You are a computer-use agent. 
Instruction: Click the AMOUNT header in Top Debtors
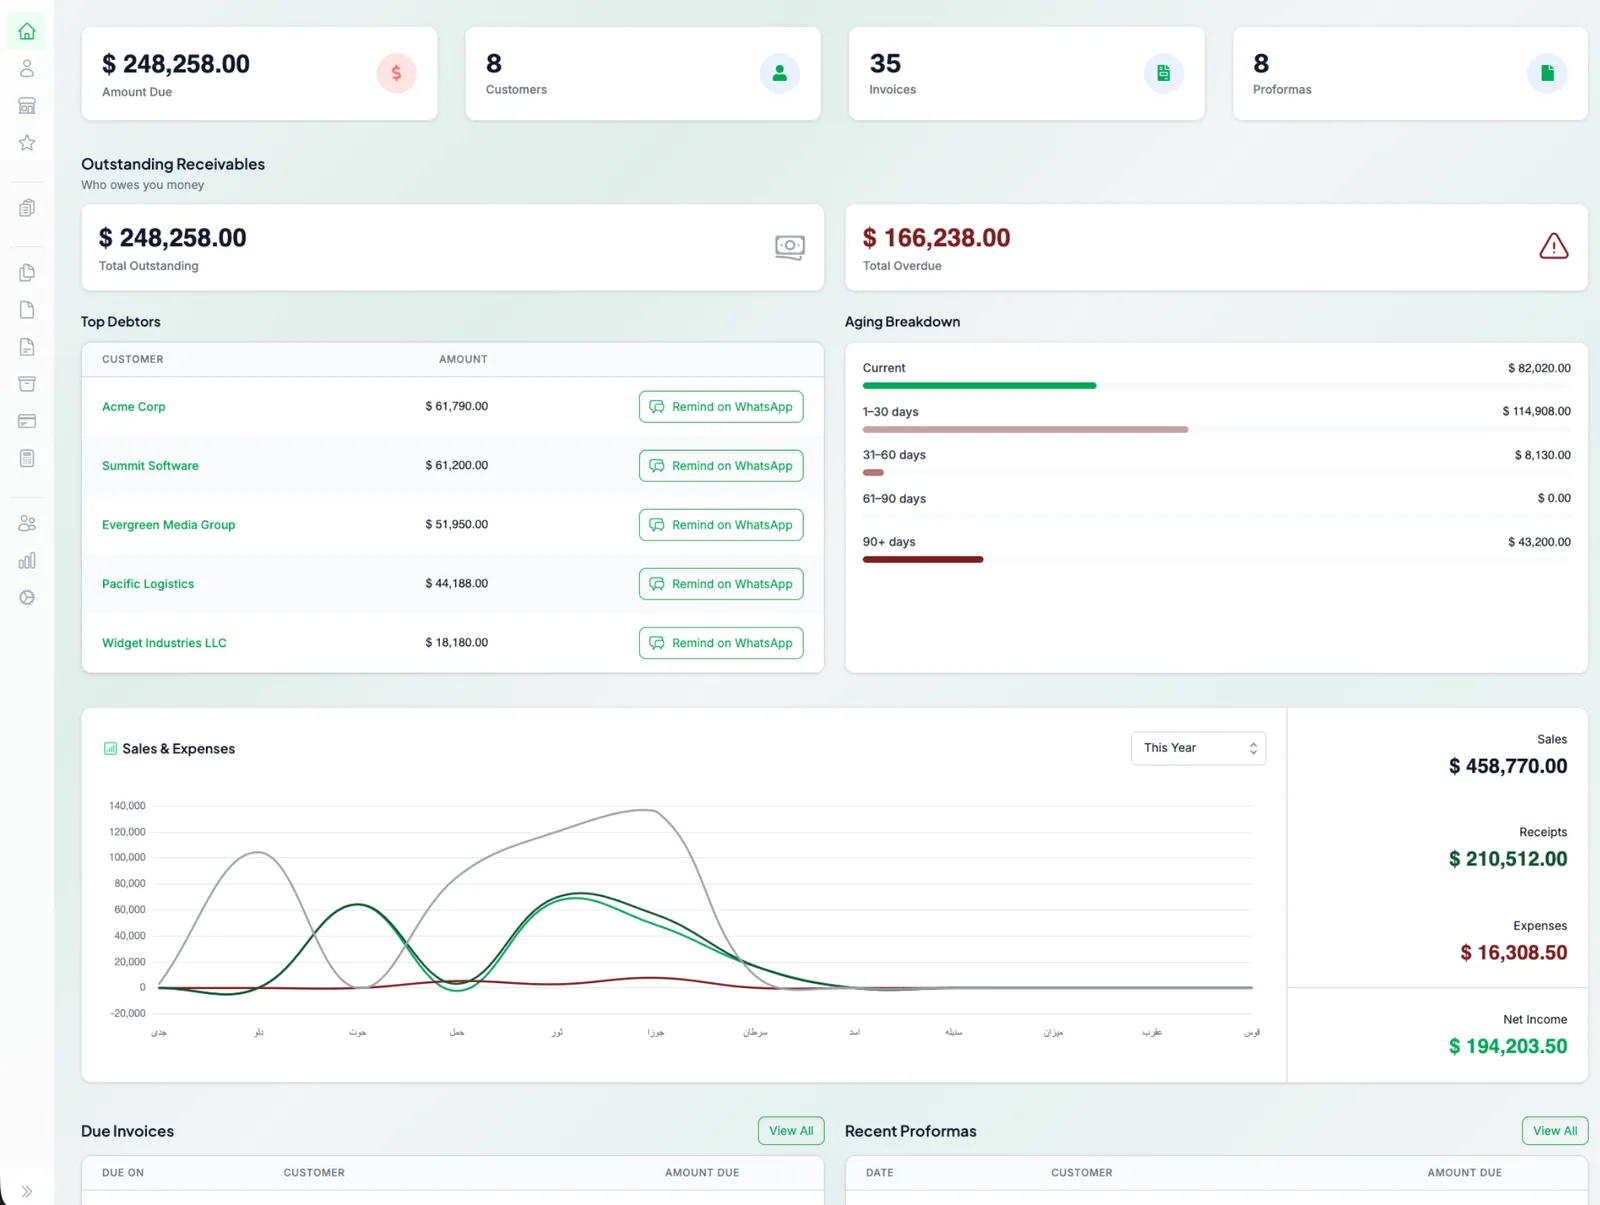coord(463,359)
